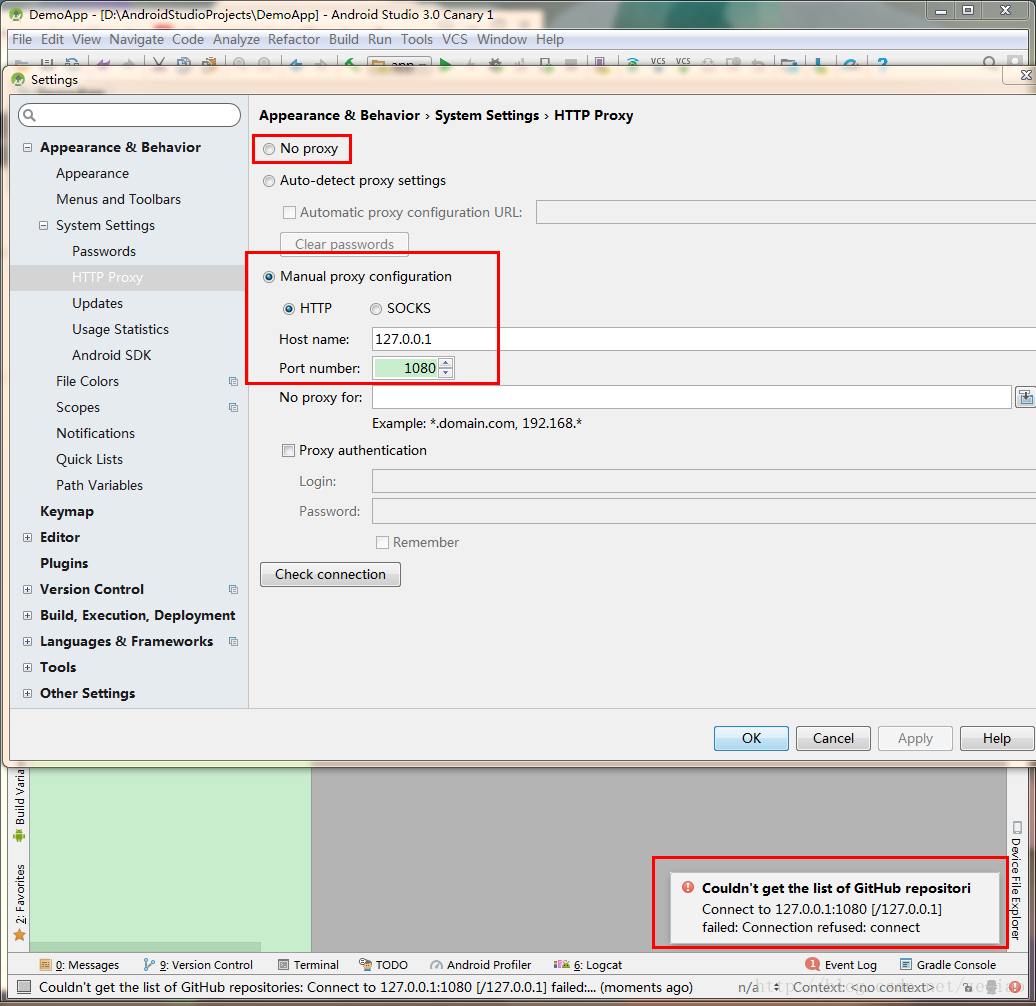This screenshot has height=1006, width=1036.
Task: Click the Event Log red badge icon
Action: point(813,964)
